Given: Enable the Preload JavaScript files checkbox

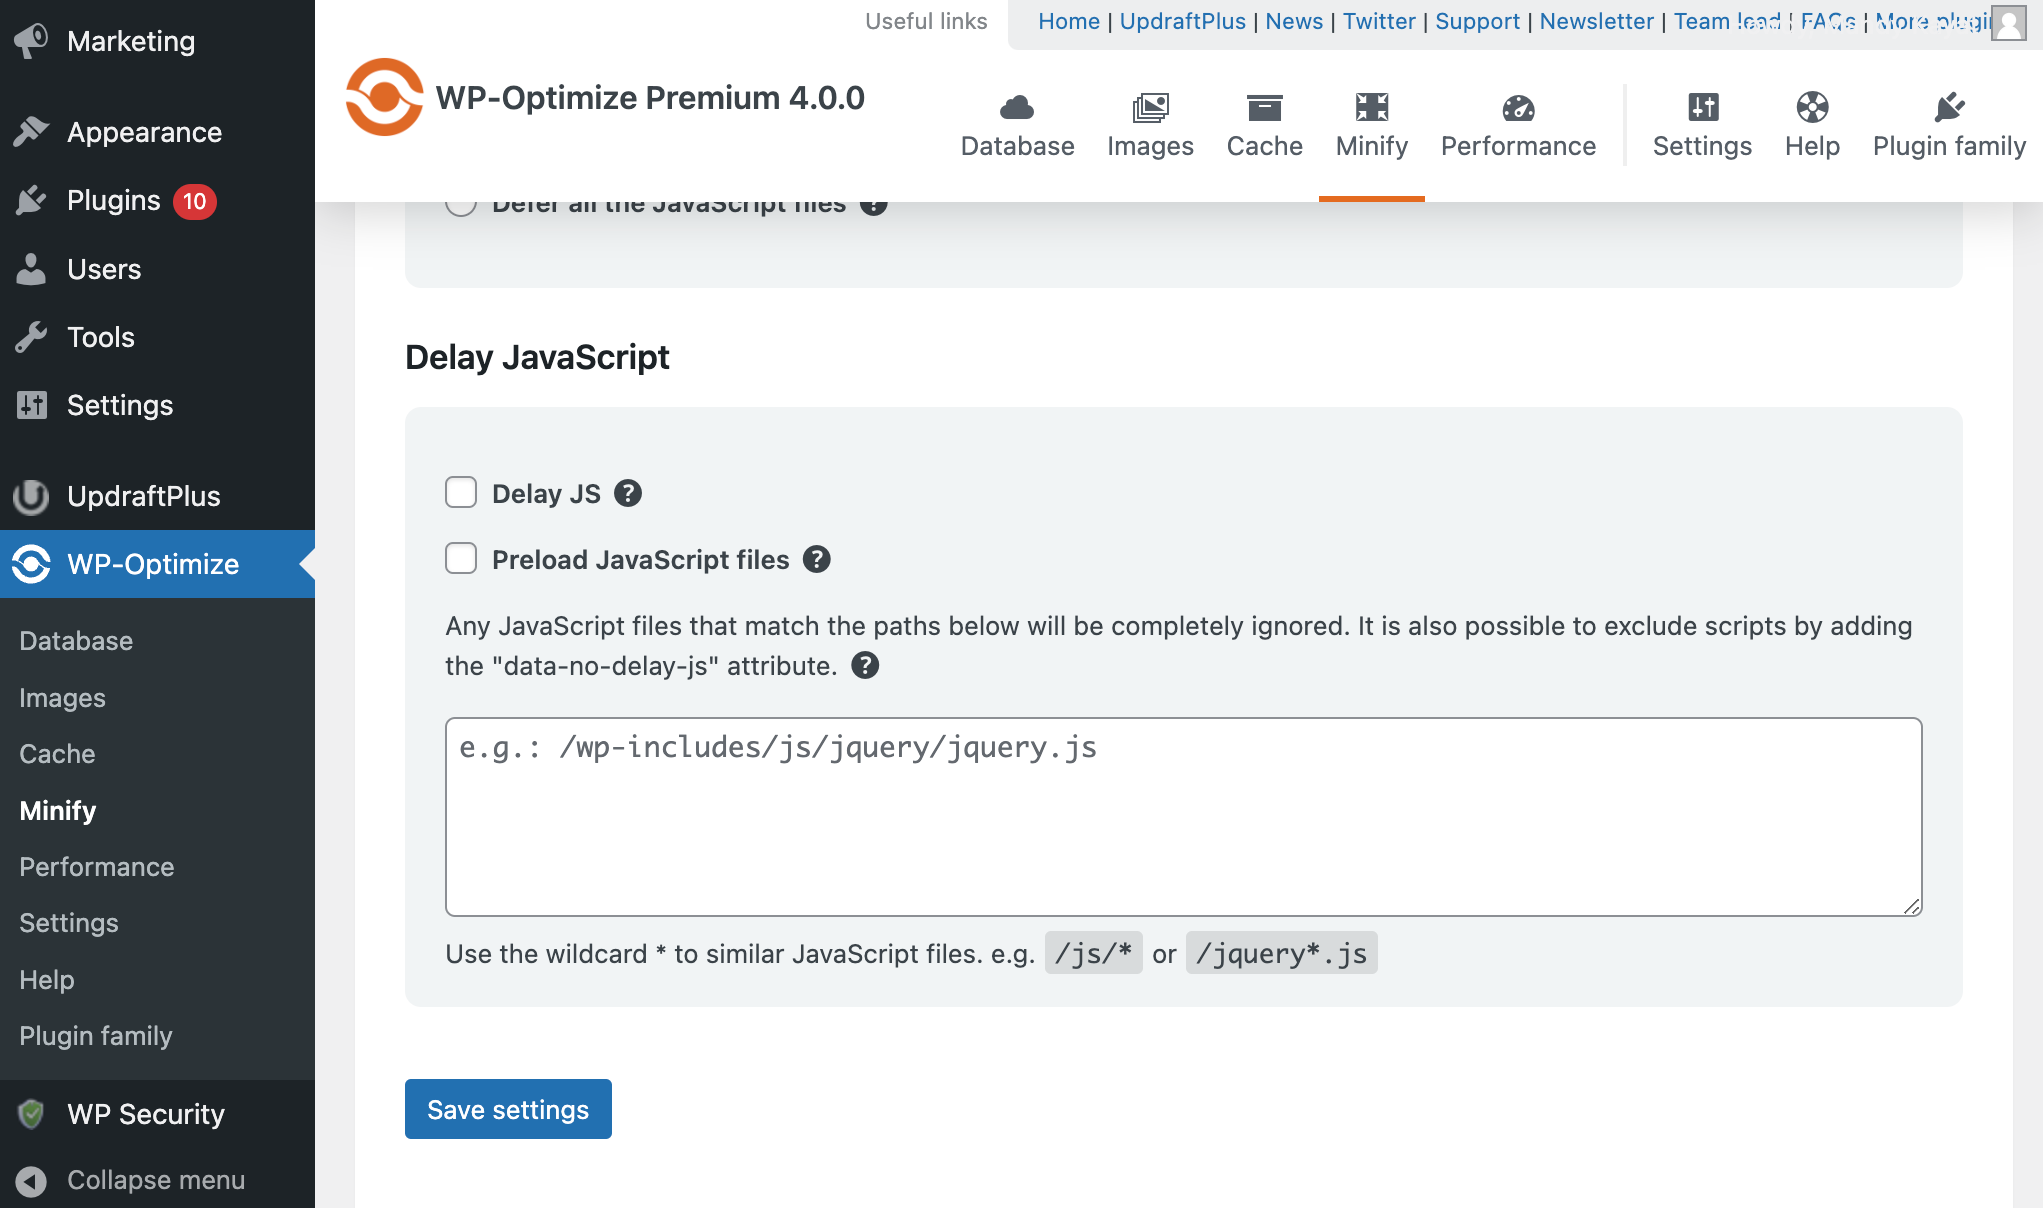Looking at the screenshot, I should point(461,558).
